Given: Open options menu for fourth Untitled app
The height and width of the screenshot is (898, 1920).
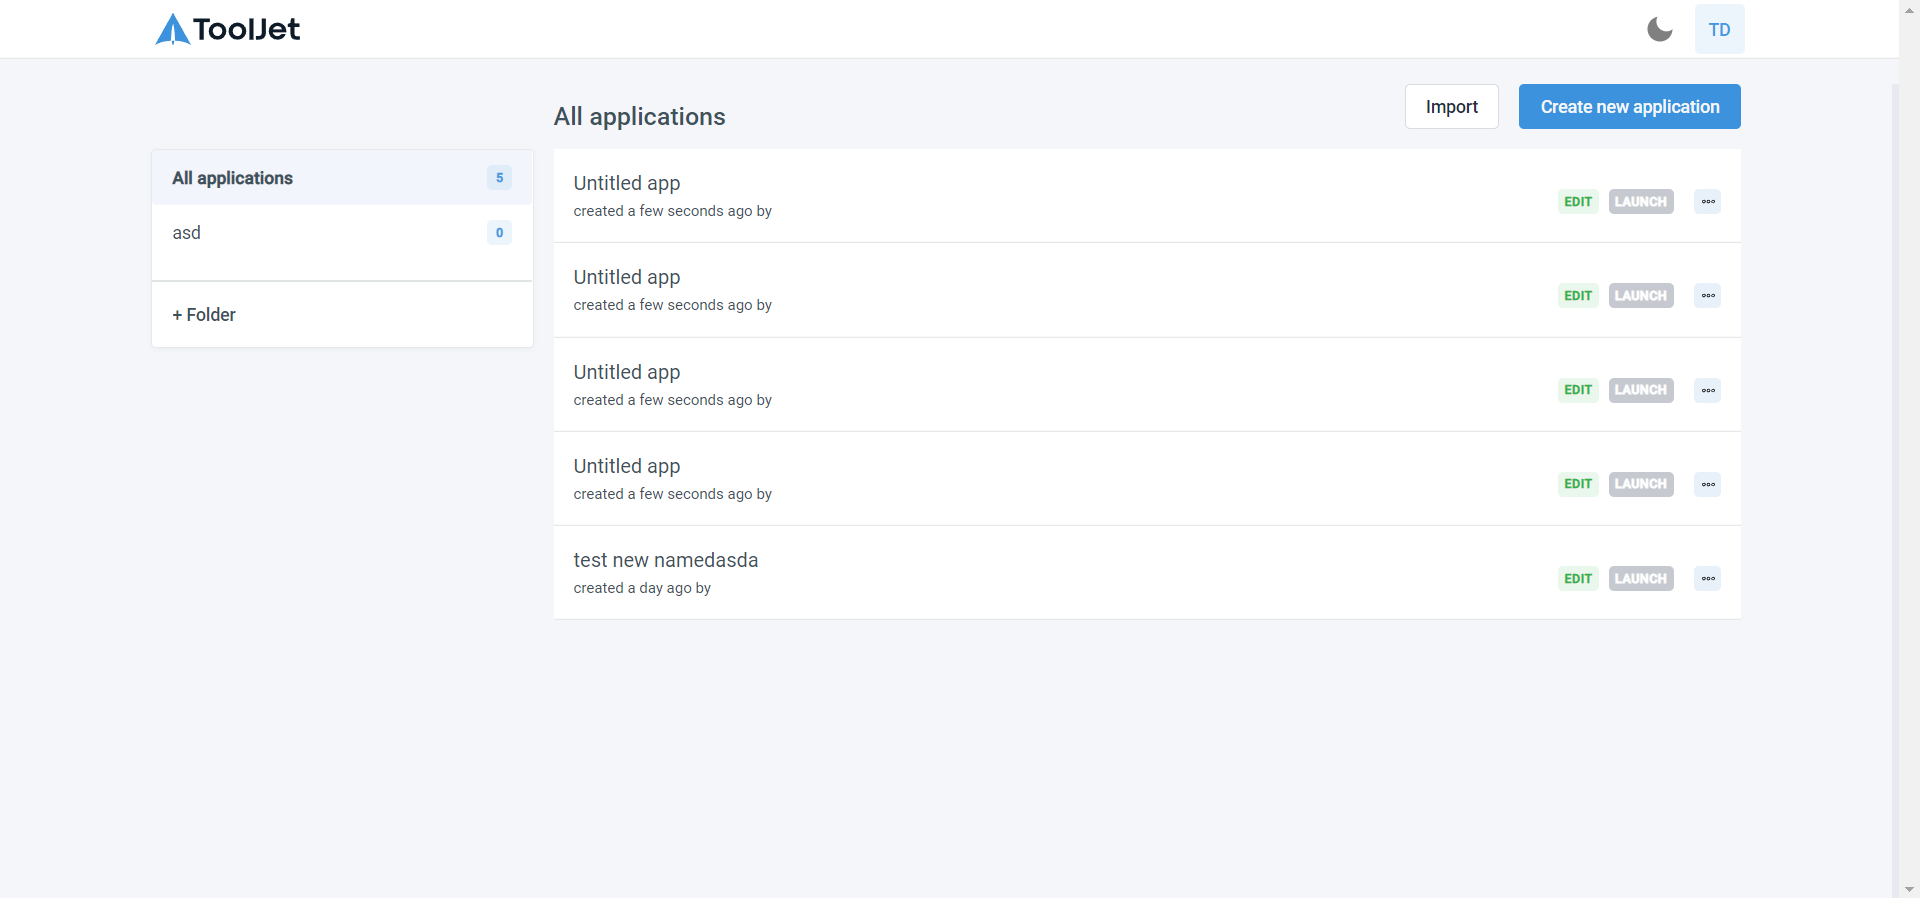Looking at the screenshot, I should (1706, 484).
